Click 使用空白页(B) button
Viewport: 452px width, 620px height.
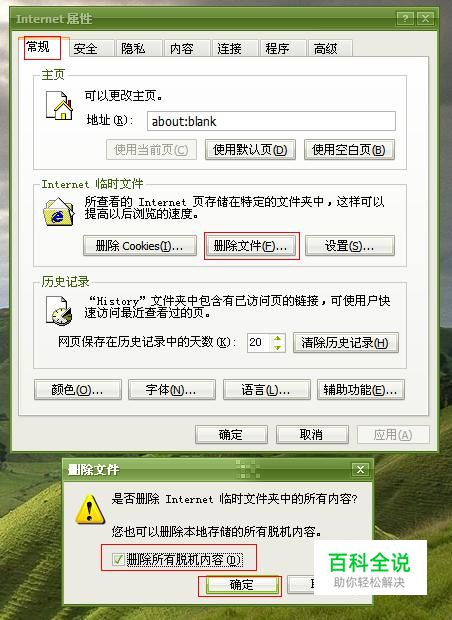(349, 149)
